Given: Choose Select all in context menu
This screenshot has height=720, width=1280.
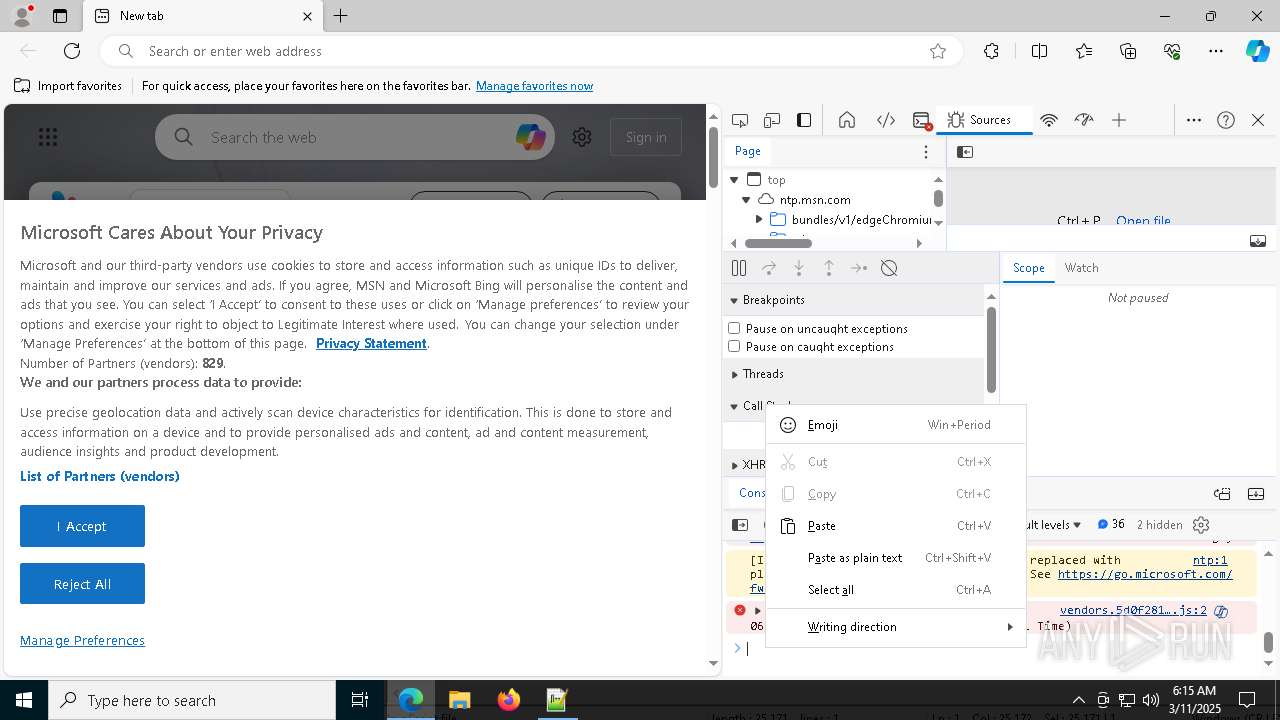Looking at the screenshot, I should [896, 590].
